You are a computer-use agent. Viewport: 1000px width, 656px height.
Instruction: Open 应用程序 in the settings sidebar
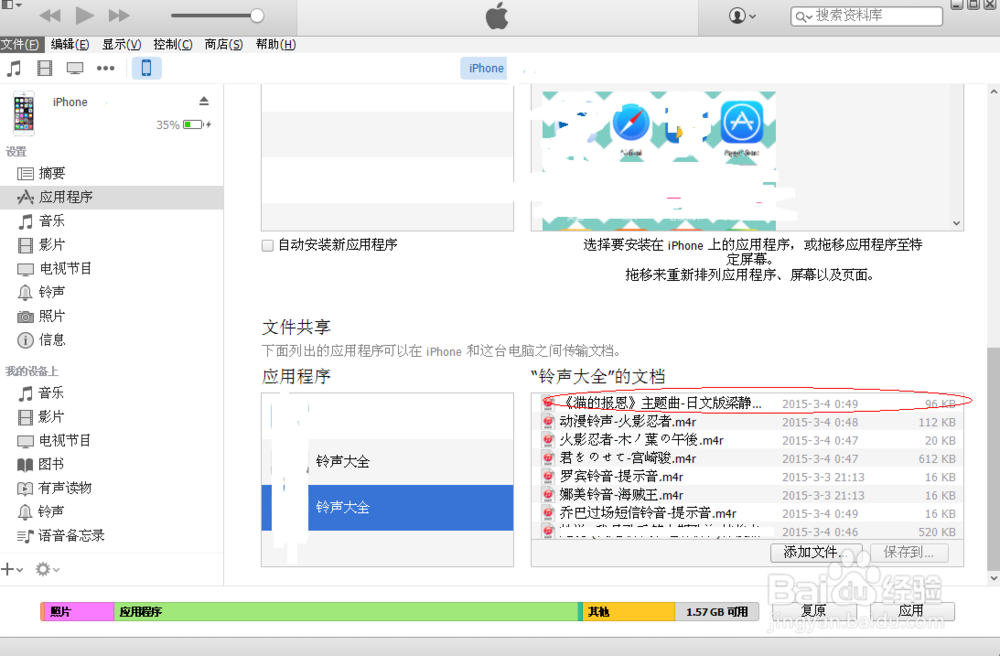pos(112,197)
